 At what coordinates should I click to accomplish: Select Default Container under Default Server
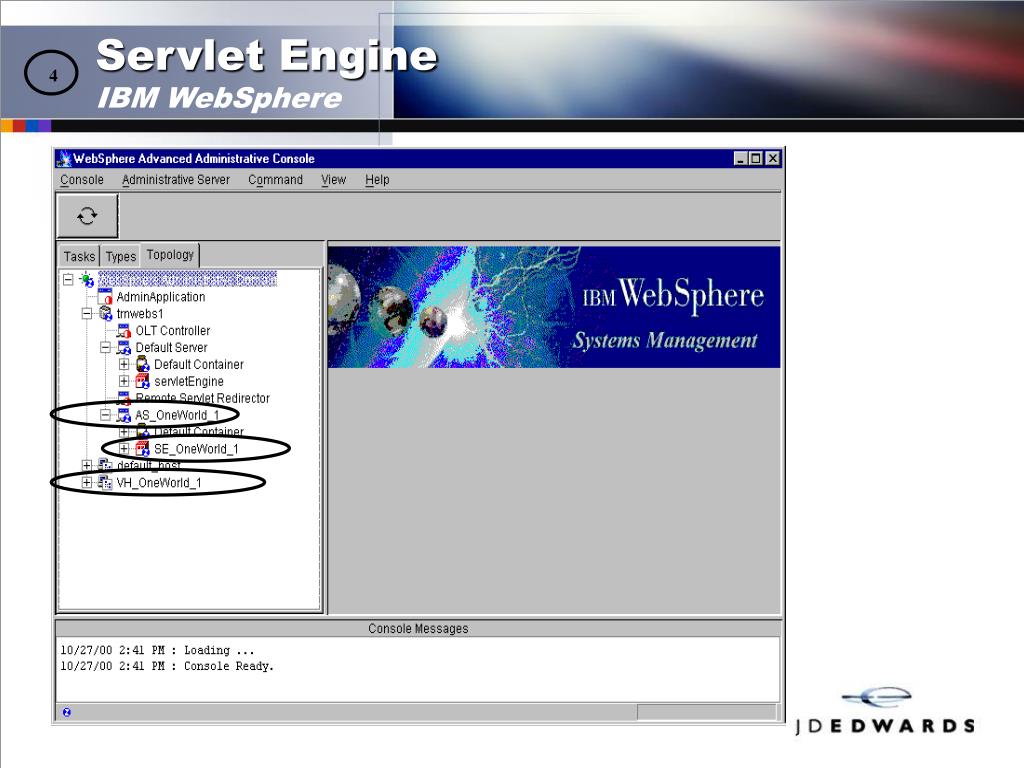click(199, 364)
